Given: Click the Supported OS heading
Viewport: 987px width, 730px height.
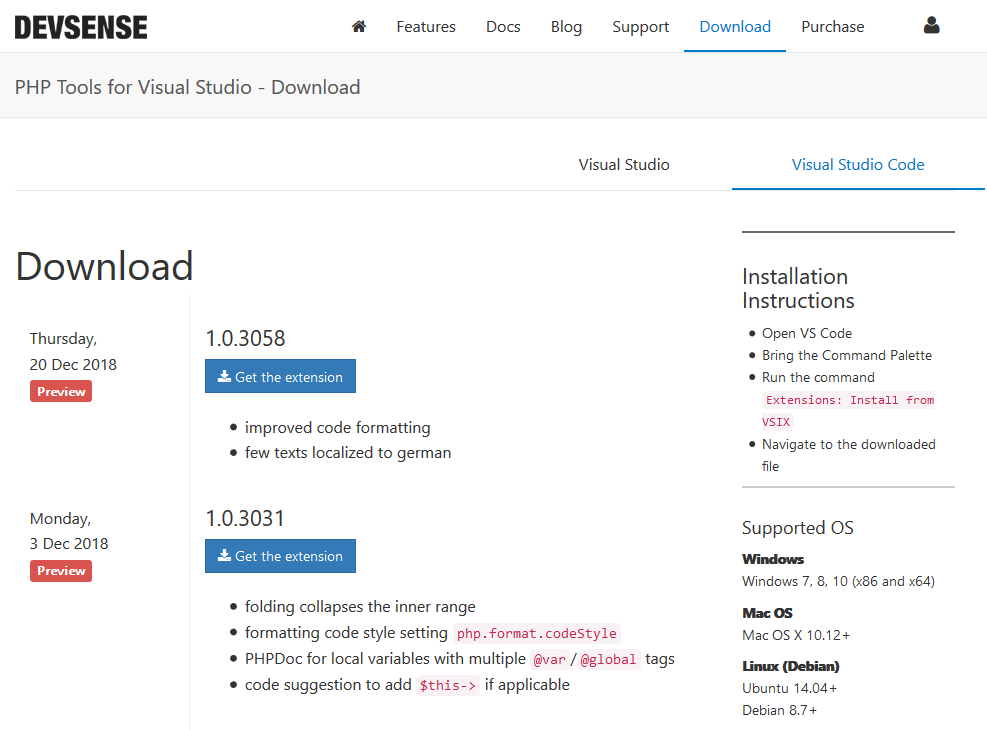Looking at the screenshot, I should pyautogui.click(x=798, y=527).
